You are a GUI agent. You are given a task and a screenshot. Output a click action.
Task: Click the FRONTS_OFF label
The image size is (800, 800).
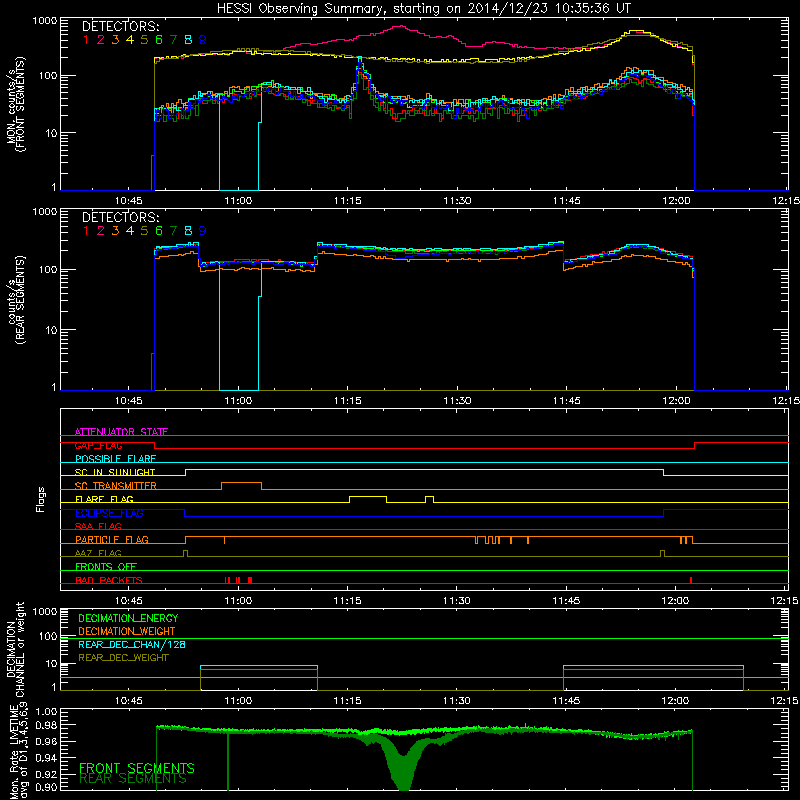[106, 567]
